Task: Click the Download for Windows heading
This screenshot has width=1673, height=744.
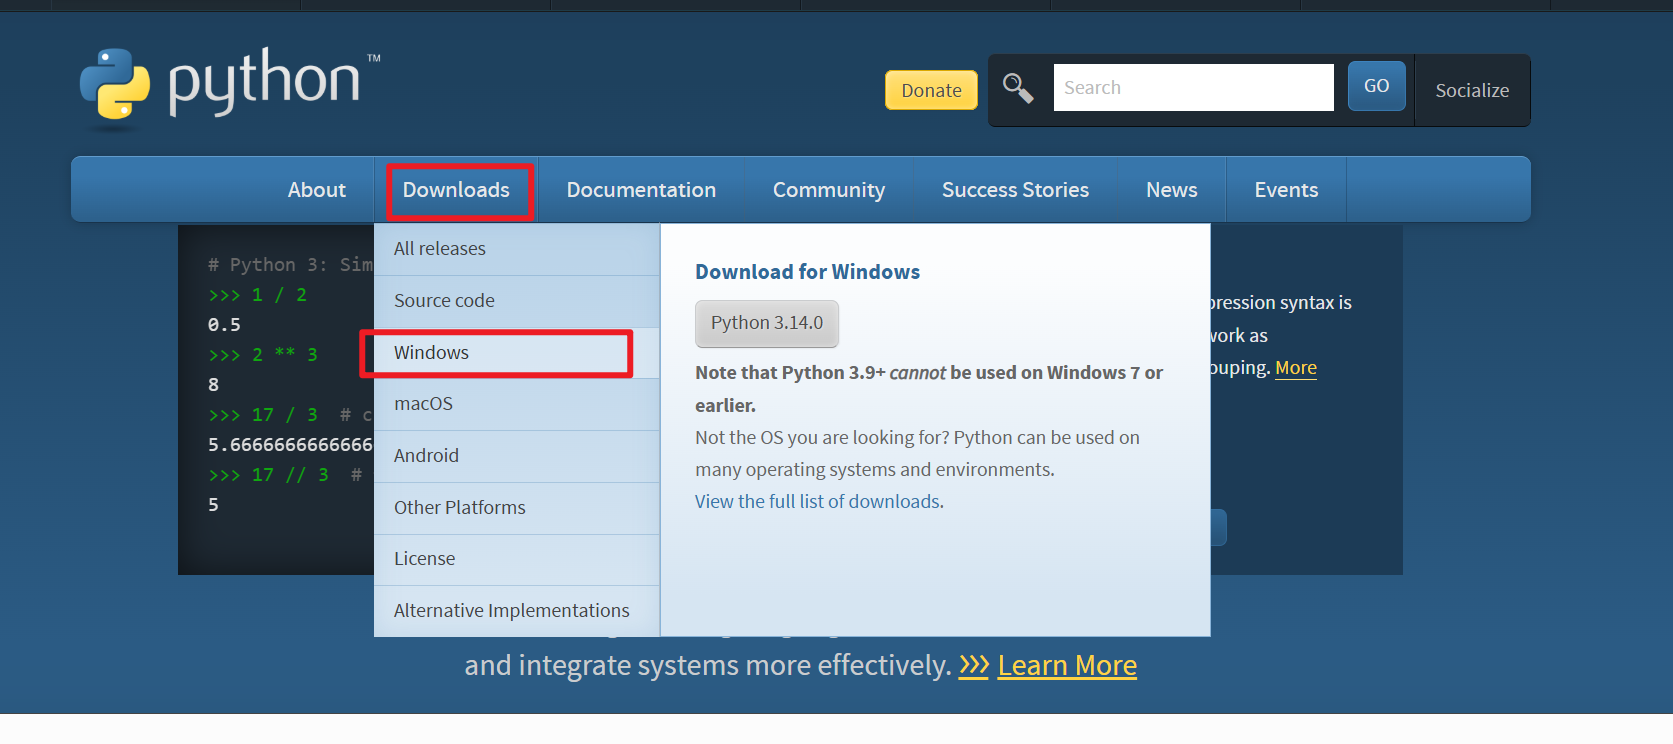Action: [x=807, y=272]
